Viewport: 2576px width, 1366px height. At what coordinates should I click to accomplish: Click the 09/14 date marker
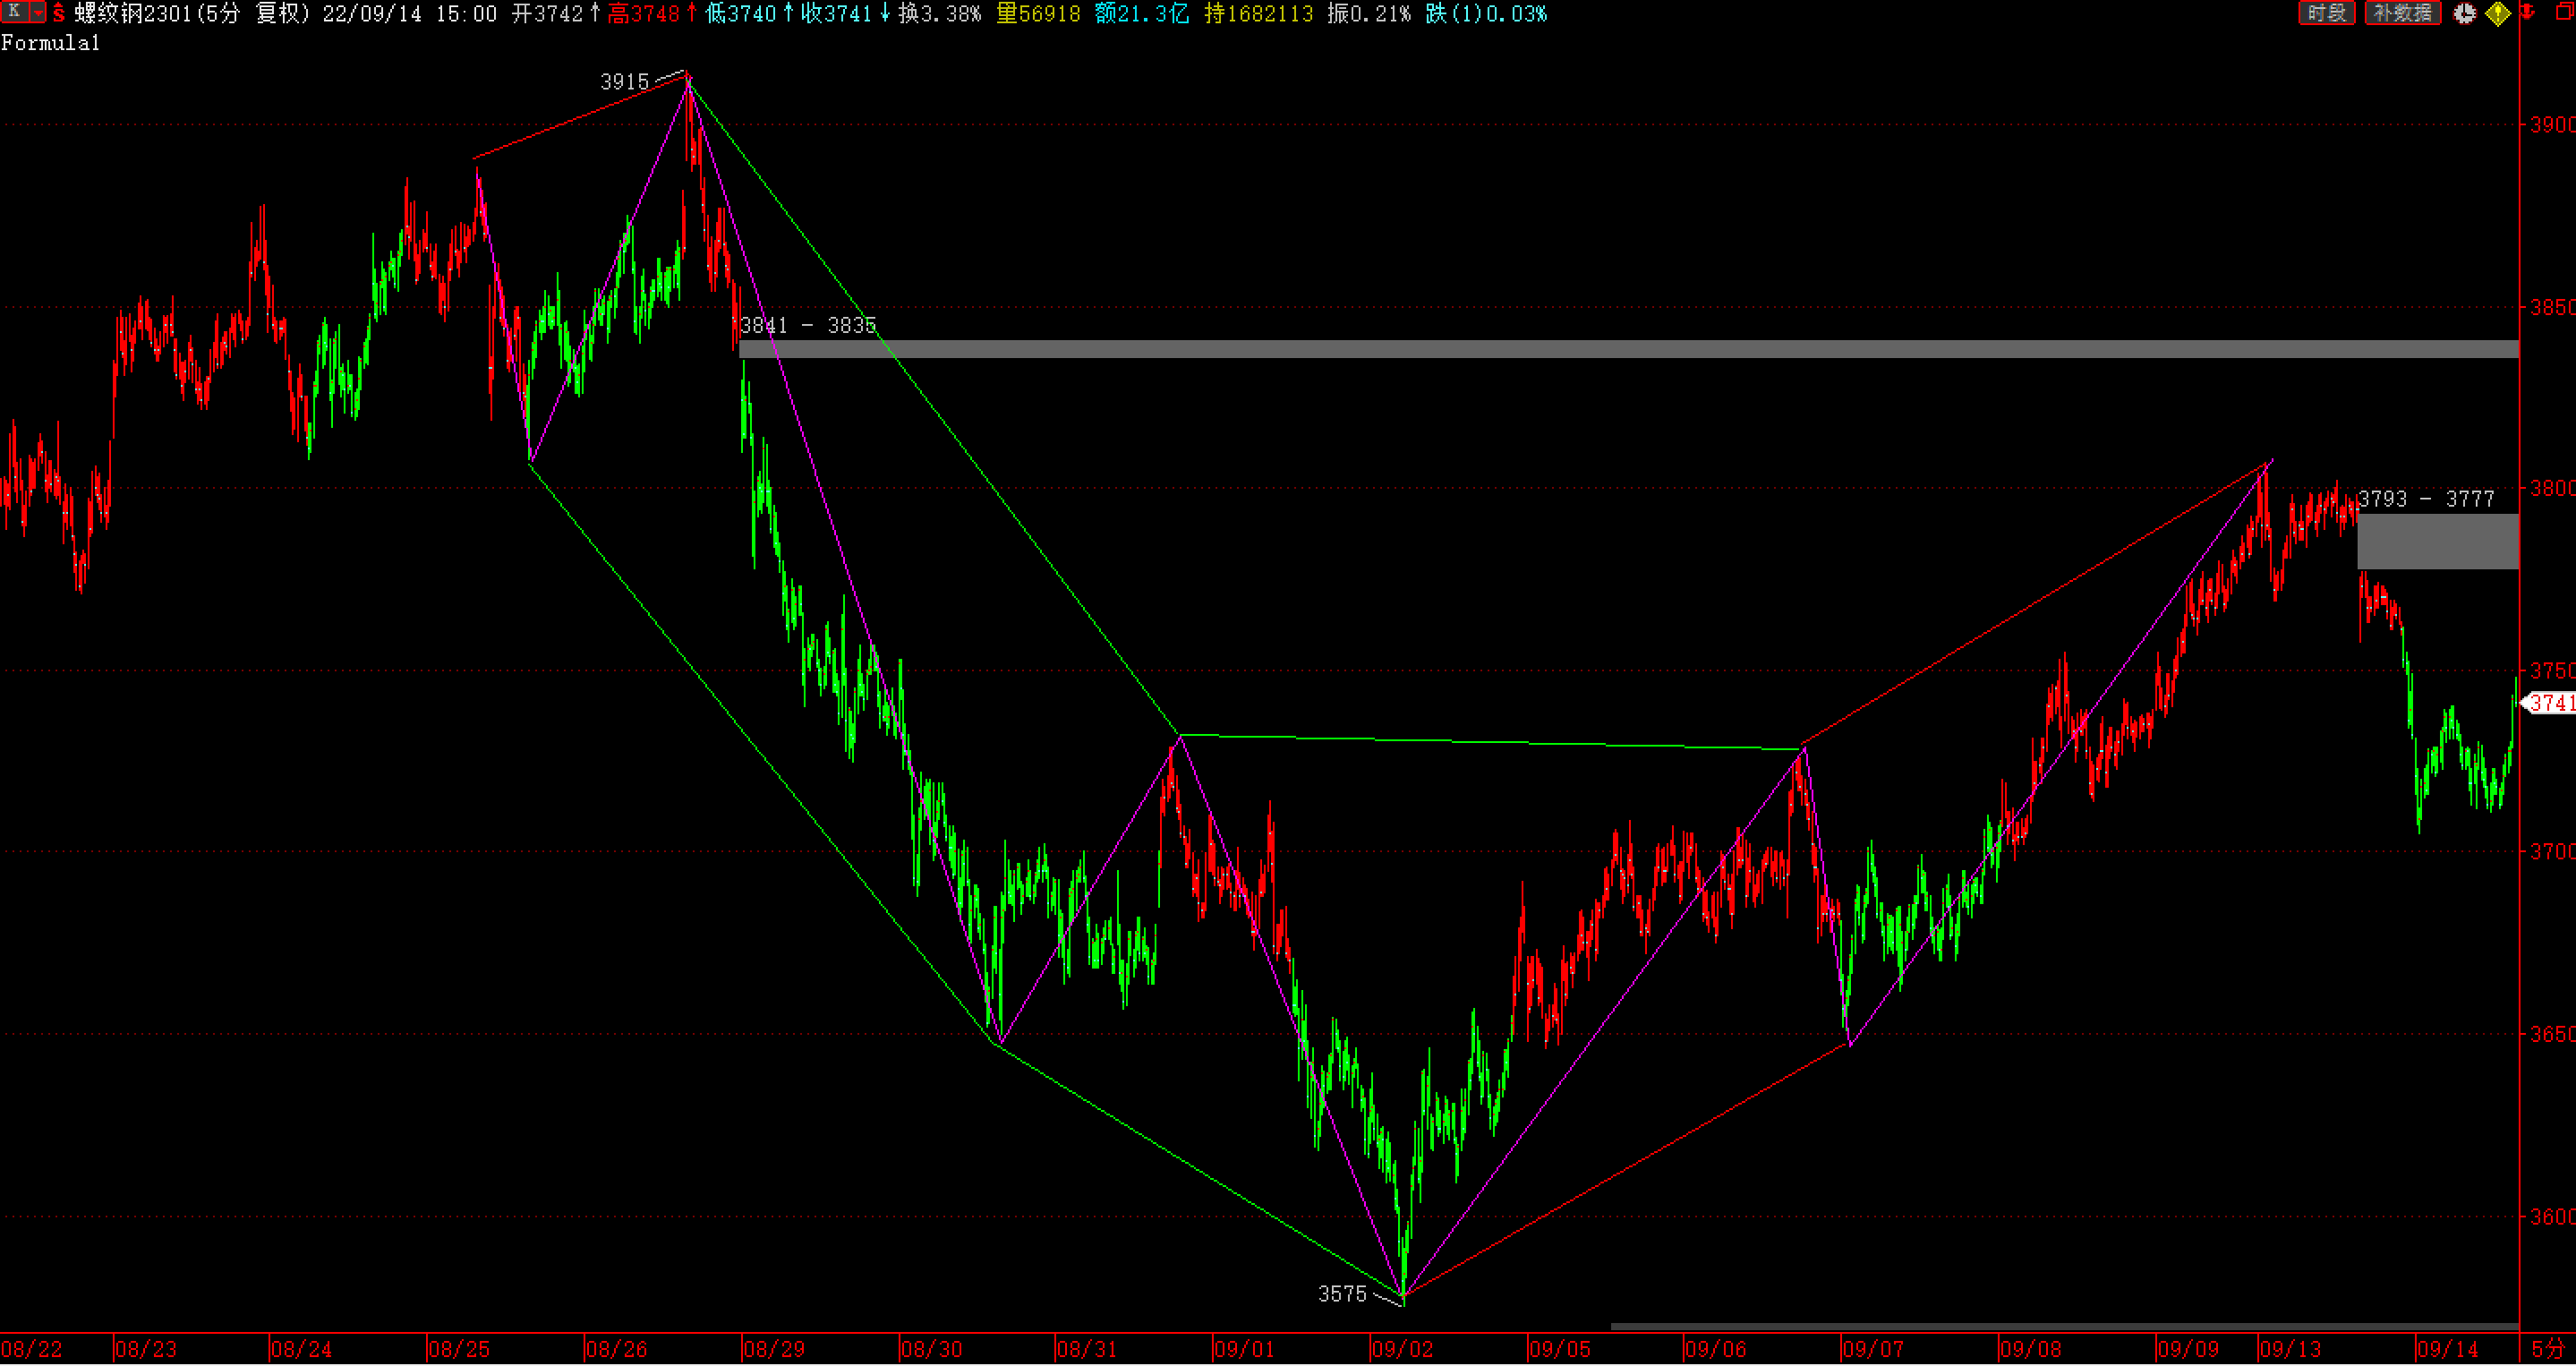(x=2448, y=1350)
